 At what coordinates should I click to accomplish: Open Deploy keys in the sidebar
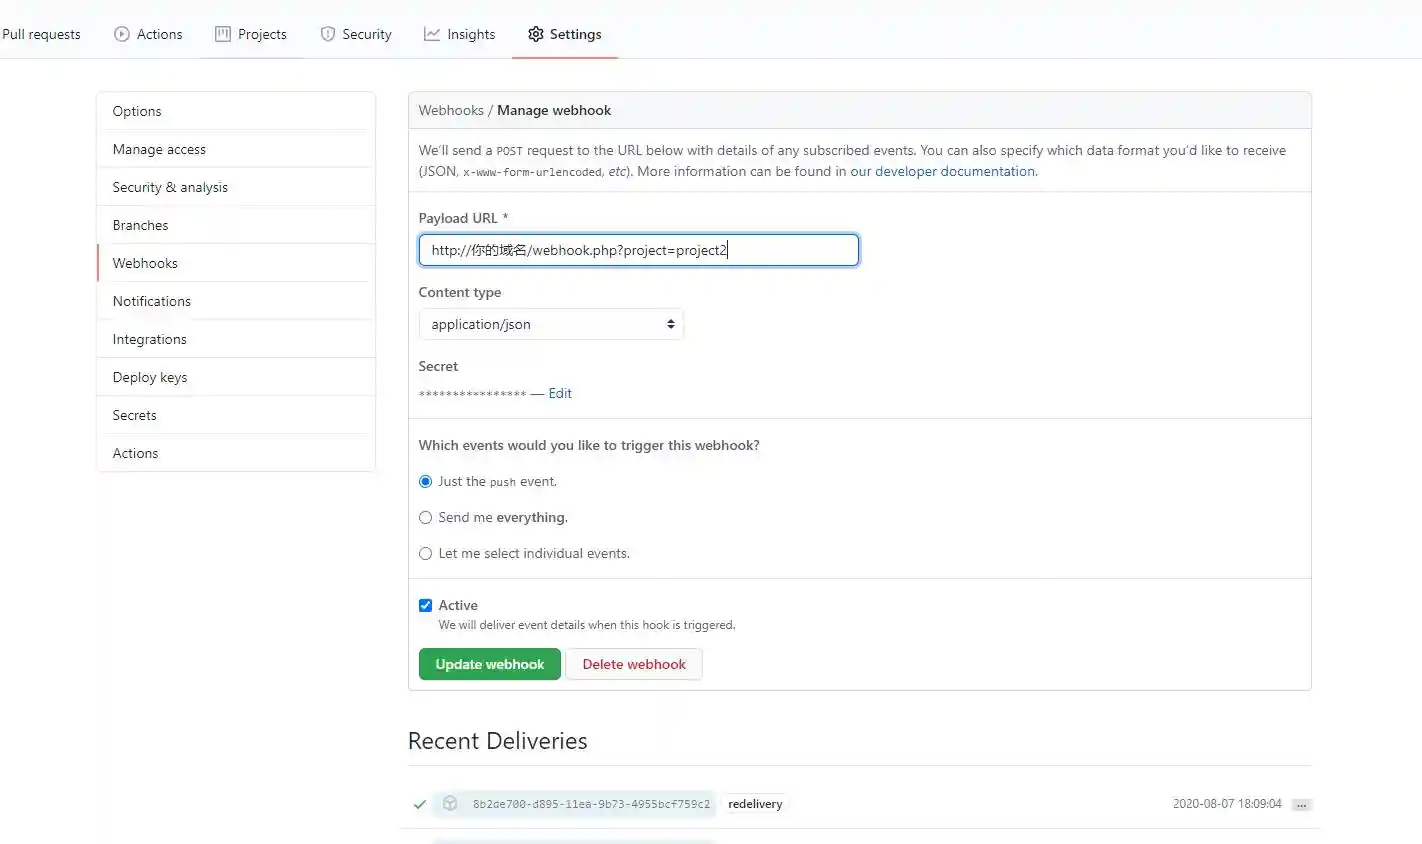point(149,377)
